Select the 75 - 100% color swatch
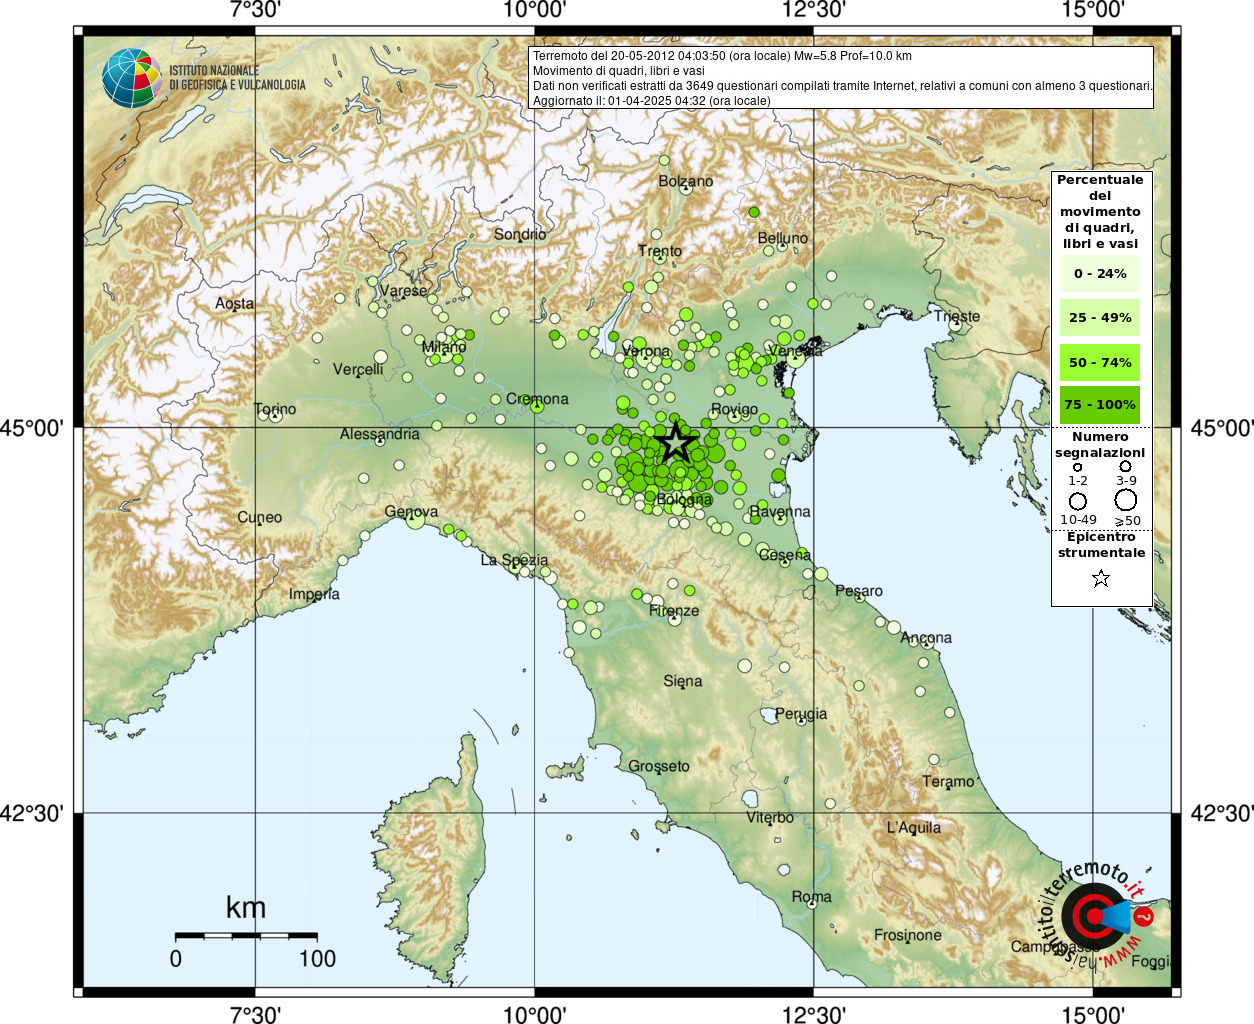Screen dimensions: 1254x1024 [1100, 404]
